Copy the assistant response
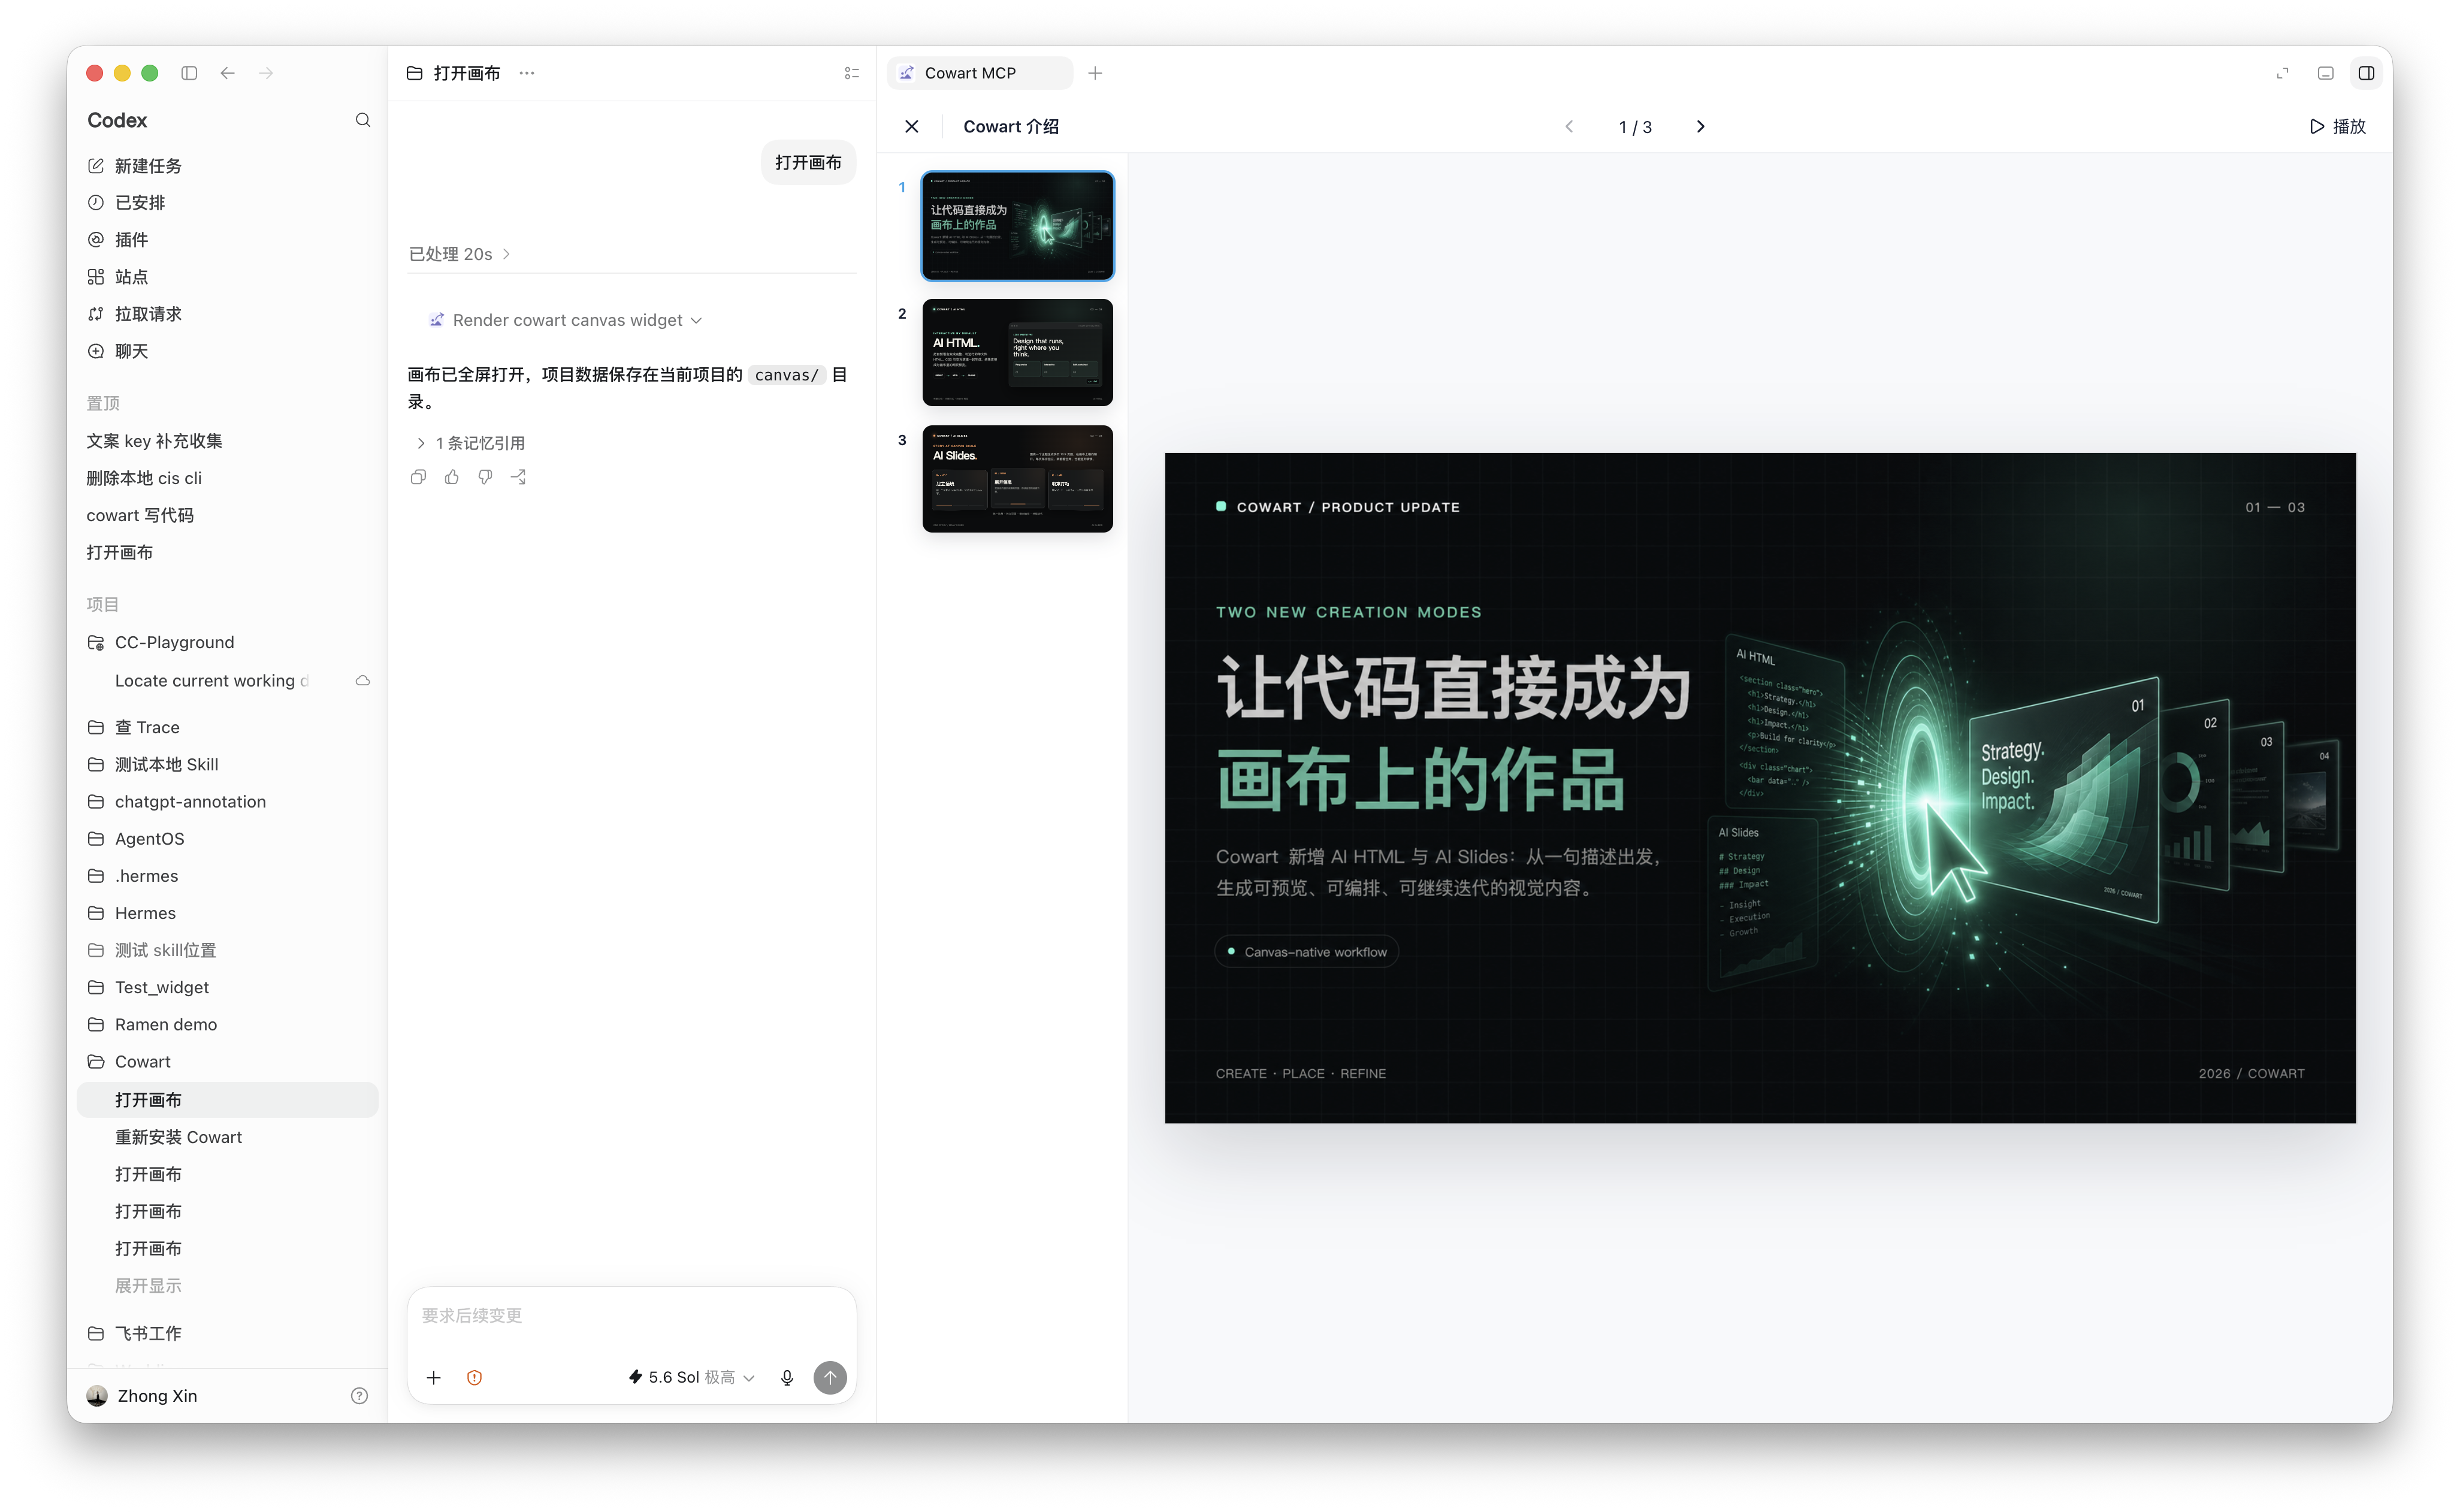 click(418, 477)
